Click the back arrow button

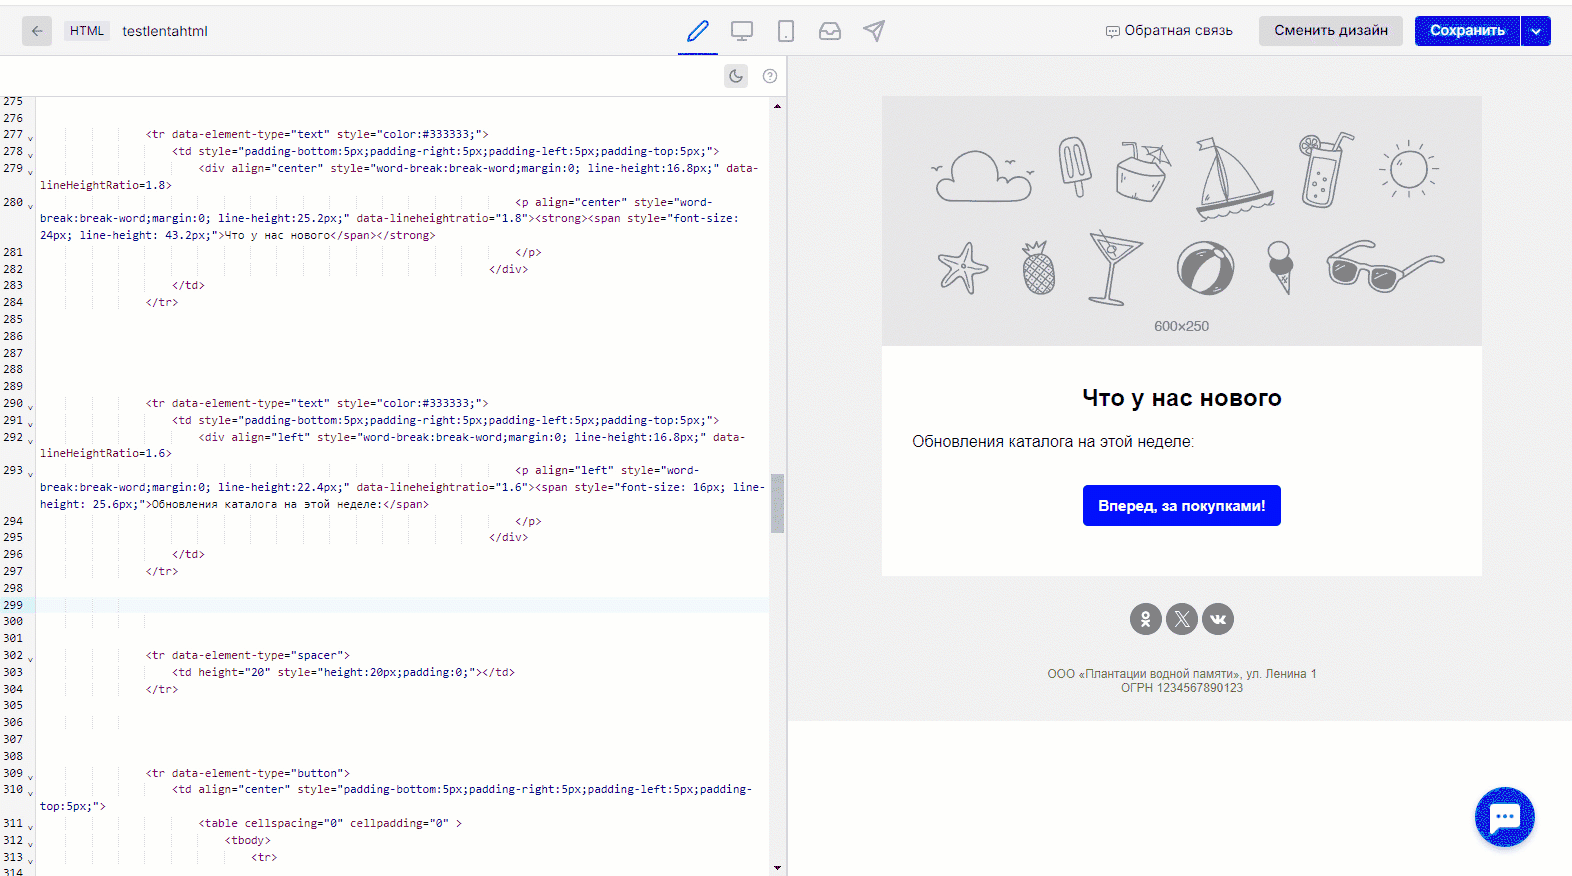[37, 31]
